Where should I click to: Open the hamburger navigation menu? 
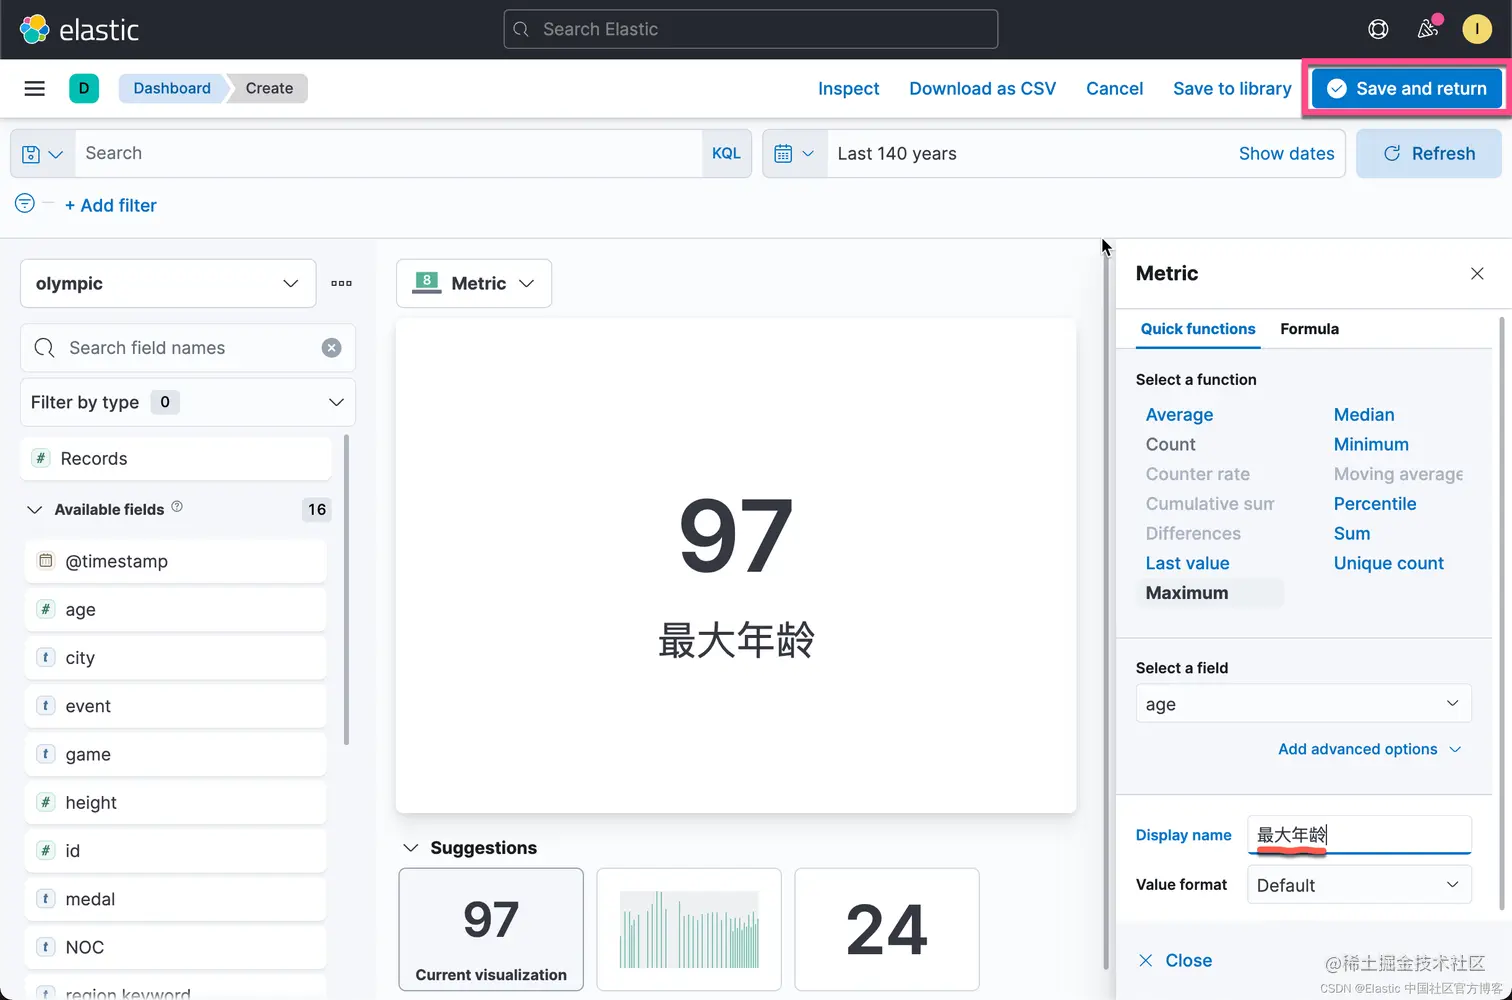[34, 88]
